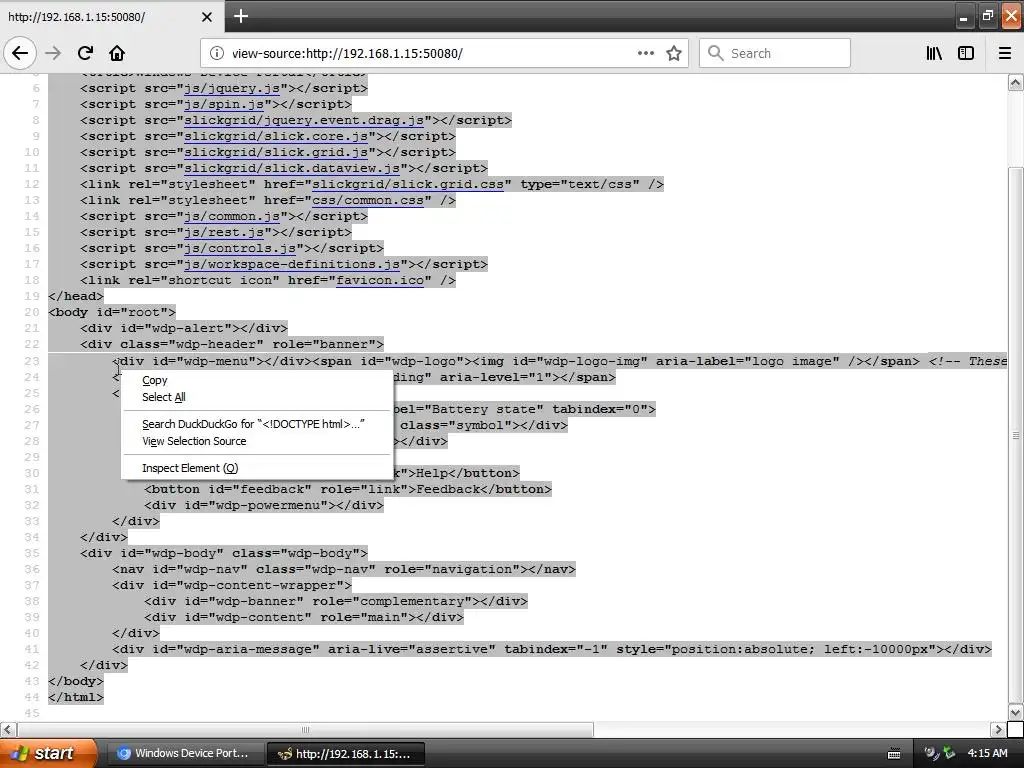Click the </html> closing tag text
1024x768 pixels.
(76, 697)
